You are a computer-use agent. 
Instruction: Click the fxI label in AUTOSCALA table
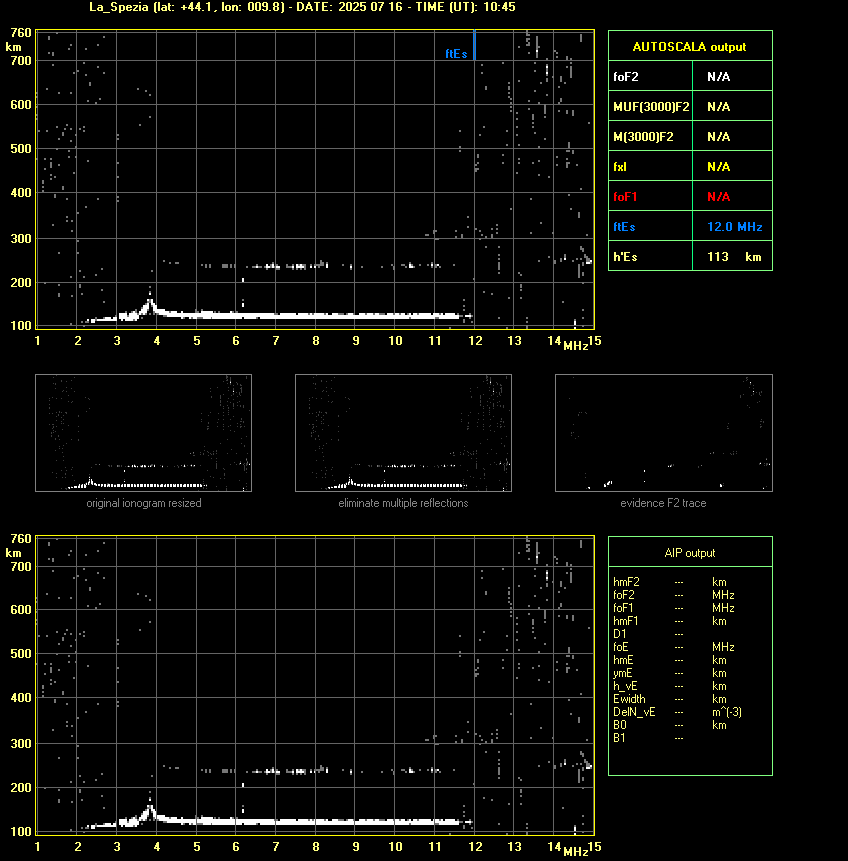pos(620,167)
